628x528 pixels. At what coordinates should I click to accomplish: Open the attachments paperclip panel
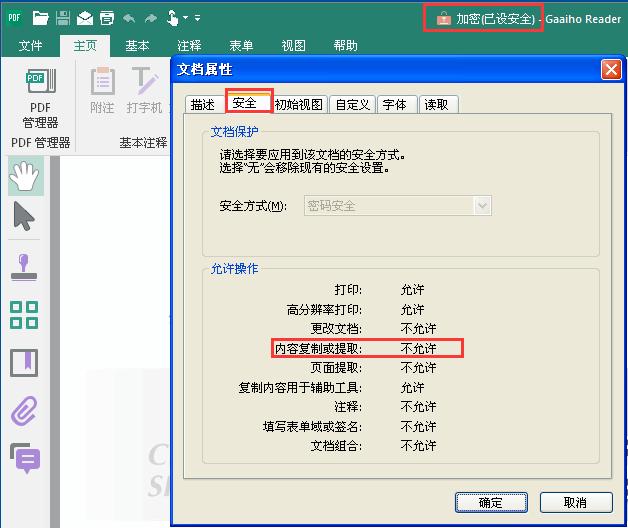24,411
